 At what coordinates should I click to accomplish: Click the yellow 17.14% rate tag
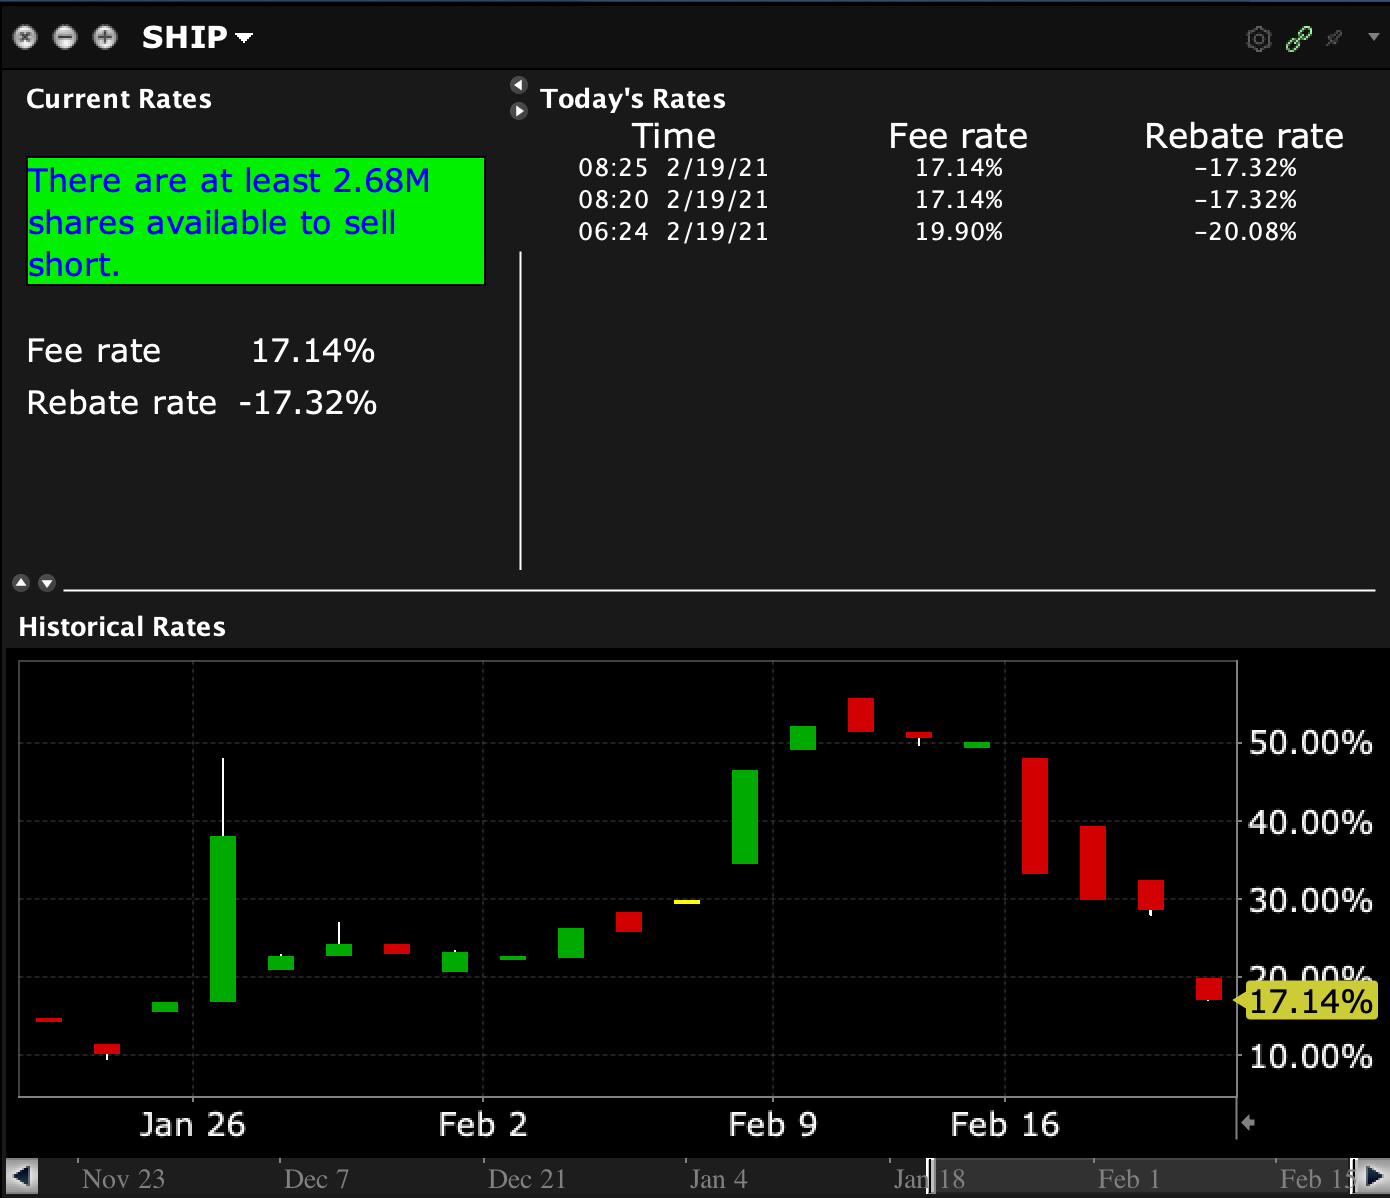[1308, 1001]
